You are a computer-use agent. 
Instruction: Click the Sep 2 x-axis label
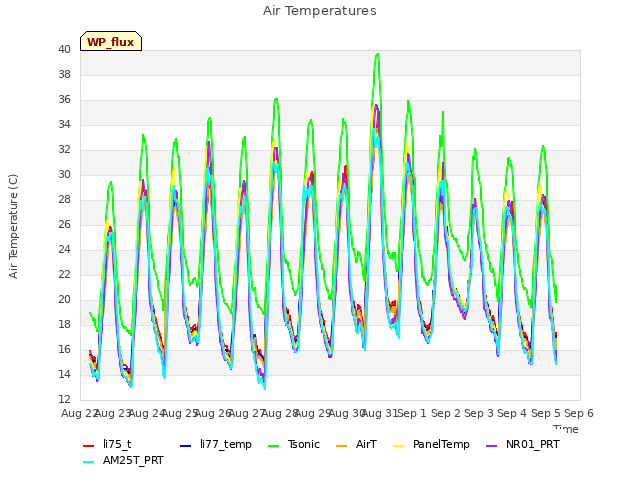pyautogui.click(x=446, y=413)
